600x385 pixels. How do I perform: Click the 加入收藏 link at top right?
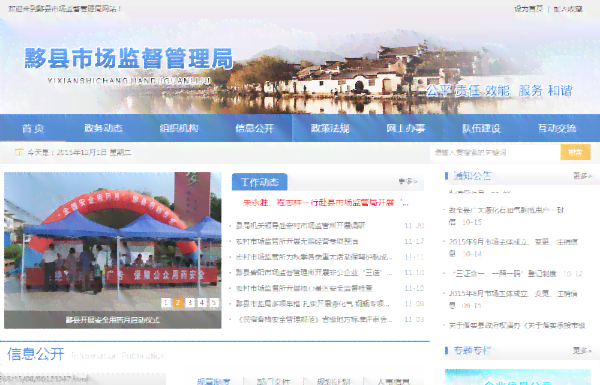pos(568,9)
